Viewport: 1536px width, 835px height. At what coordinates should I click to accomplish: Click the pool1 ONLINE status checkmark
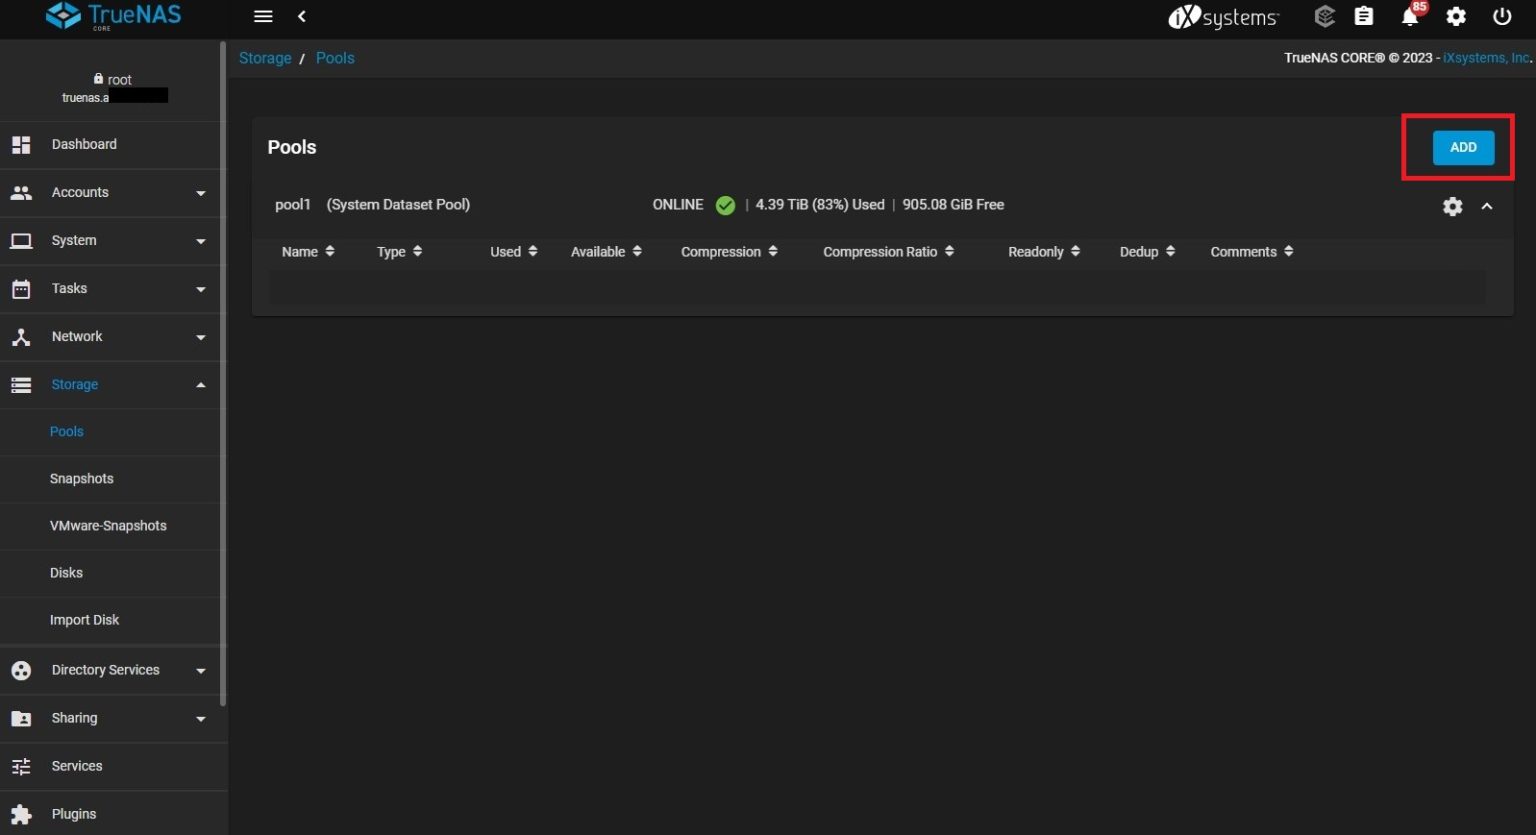(x=725, y=204)
